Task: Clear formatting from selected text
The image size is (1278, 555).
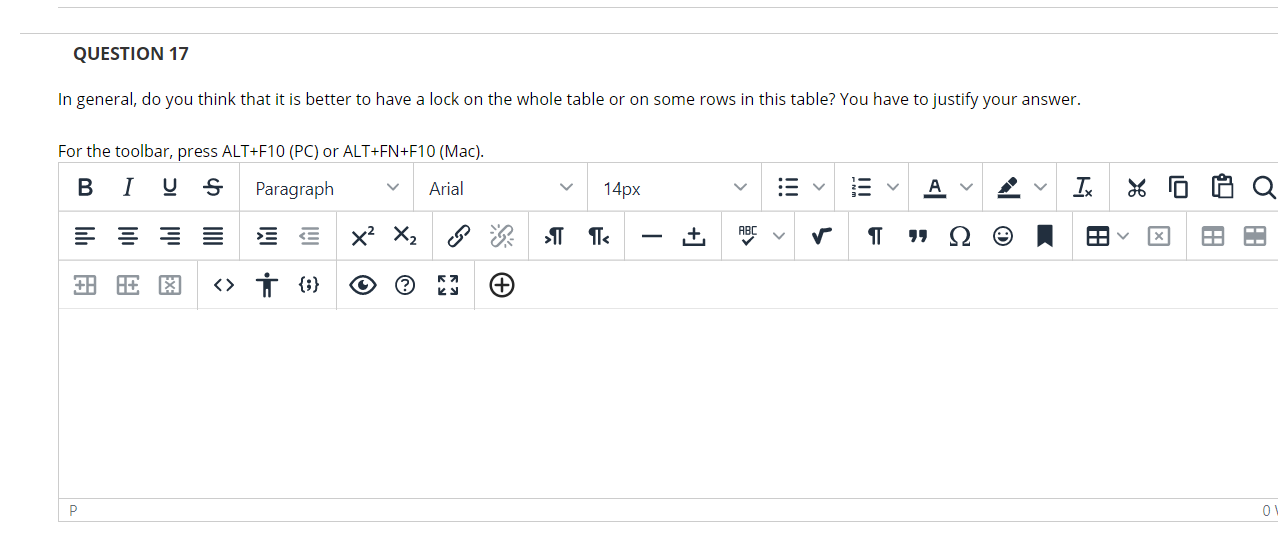Action: coord(1082,188)
